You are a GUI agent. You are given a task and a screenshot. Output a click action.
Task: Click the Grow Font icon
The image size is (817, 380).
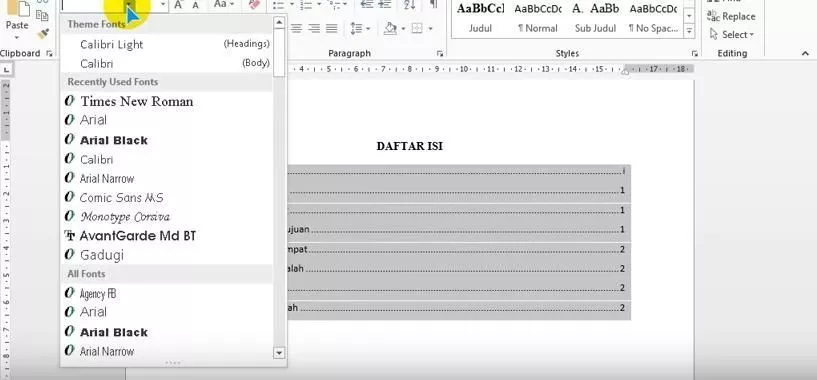click(x=179, y=5)
